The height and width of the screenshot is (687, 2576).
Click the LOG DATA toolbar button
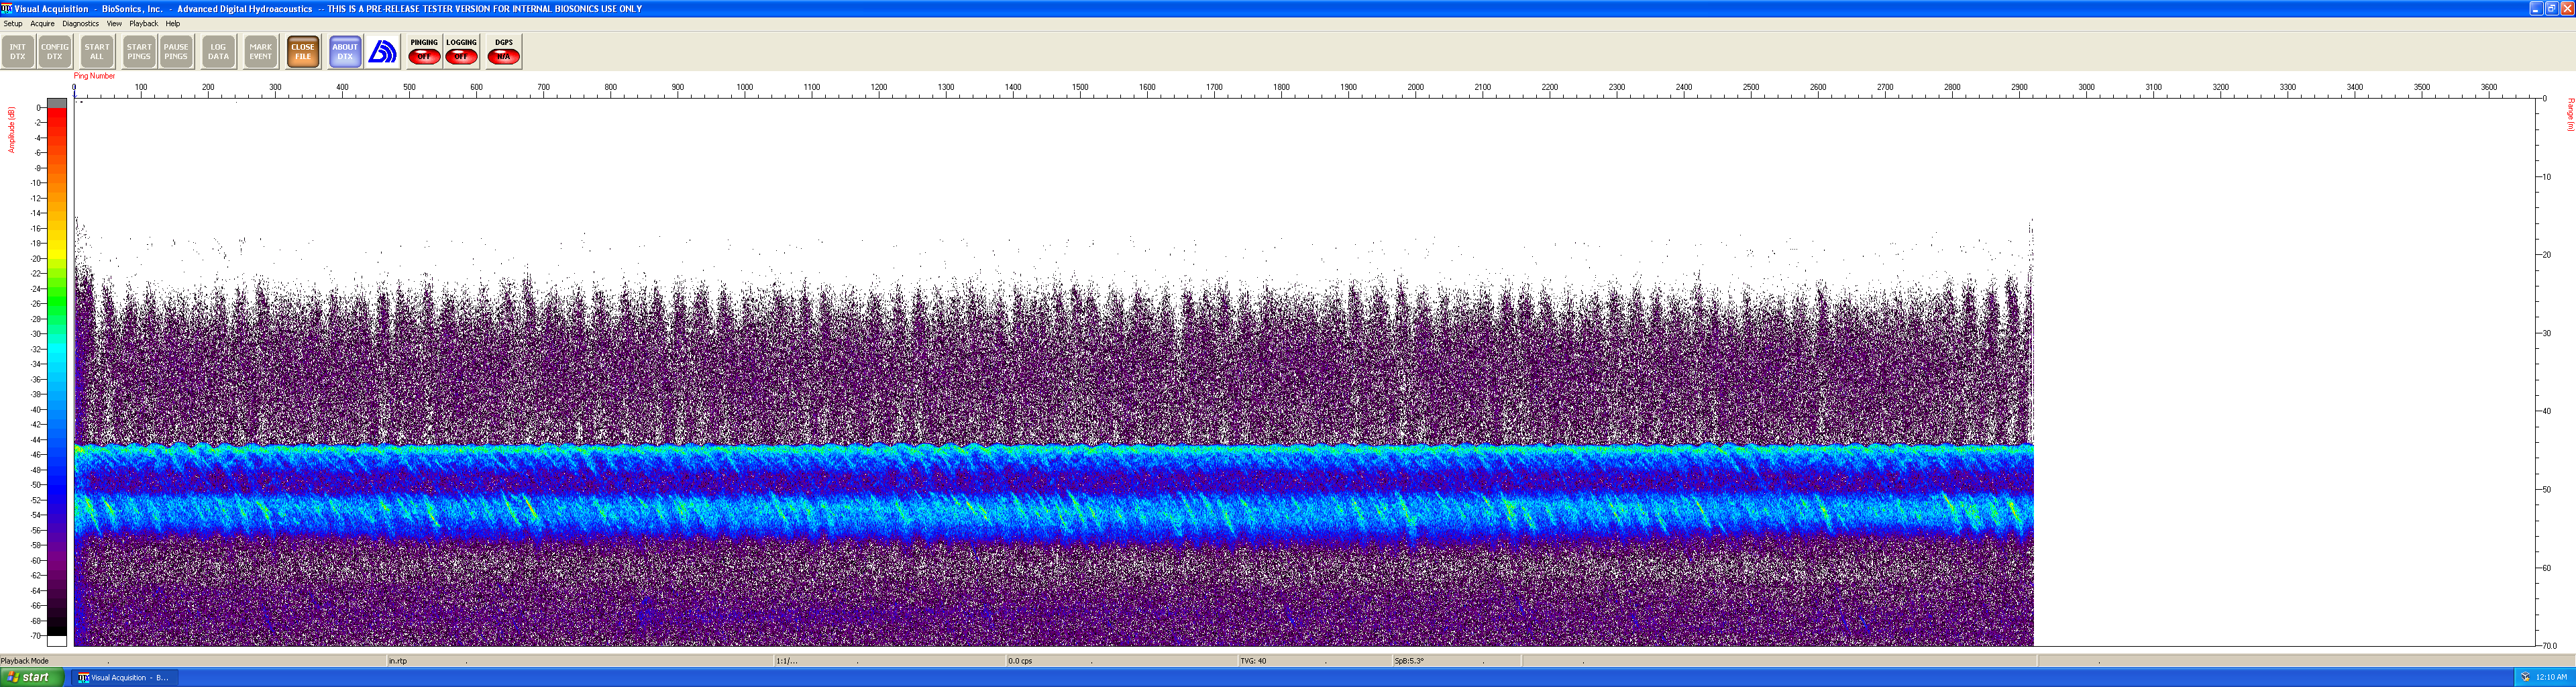[x=218, y=52]
